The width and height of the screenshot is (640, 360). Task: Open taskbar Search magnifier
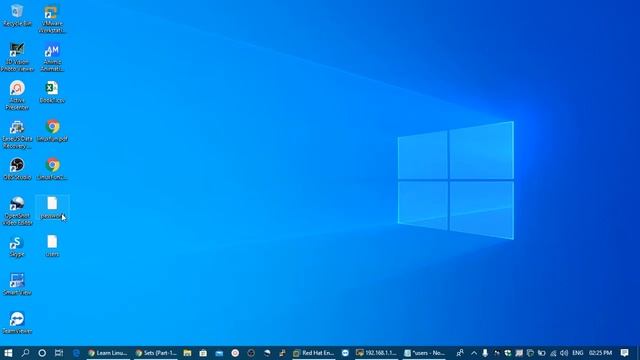click(x=25, y=353)
